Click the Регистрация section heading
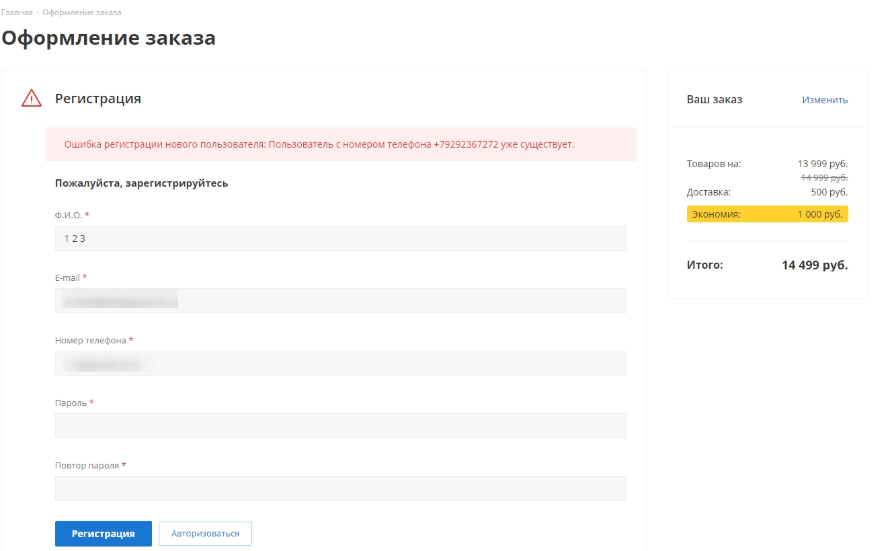Screen dimensions: 878x551 point(98,99)
